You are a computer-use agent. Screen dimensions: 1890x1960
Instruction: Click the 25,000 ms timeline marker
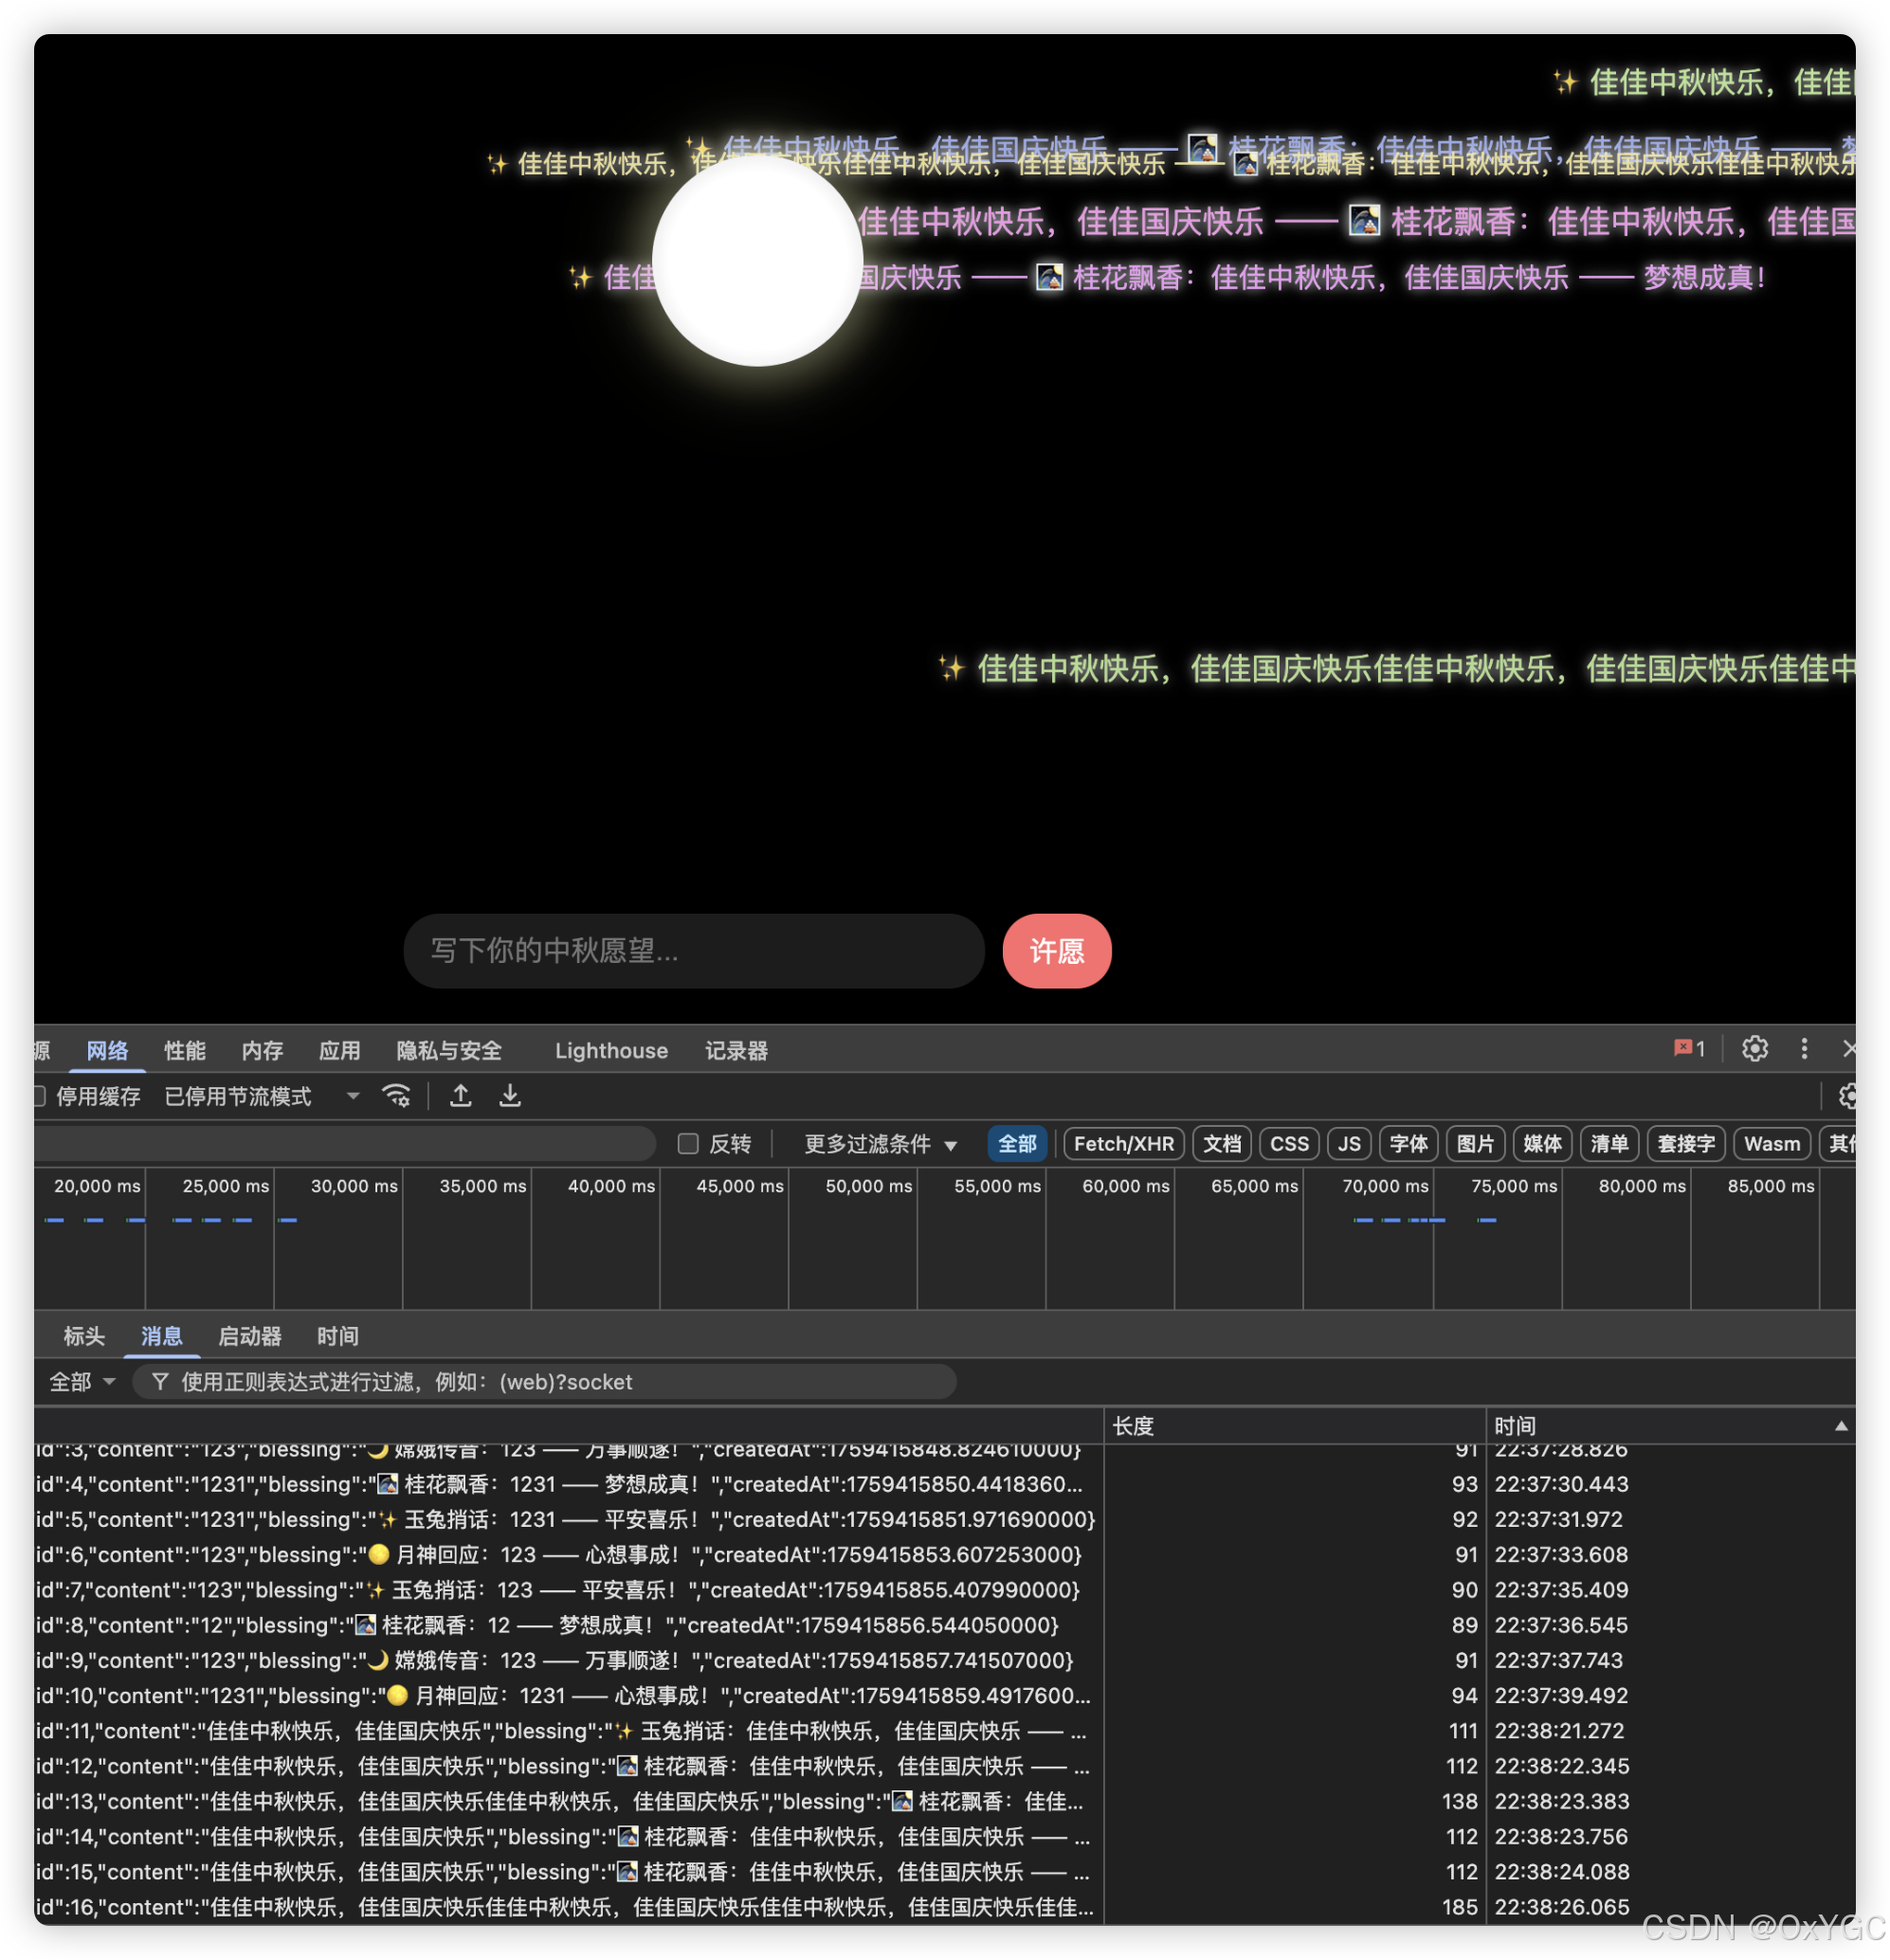coord(225,1186)
